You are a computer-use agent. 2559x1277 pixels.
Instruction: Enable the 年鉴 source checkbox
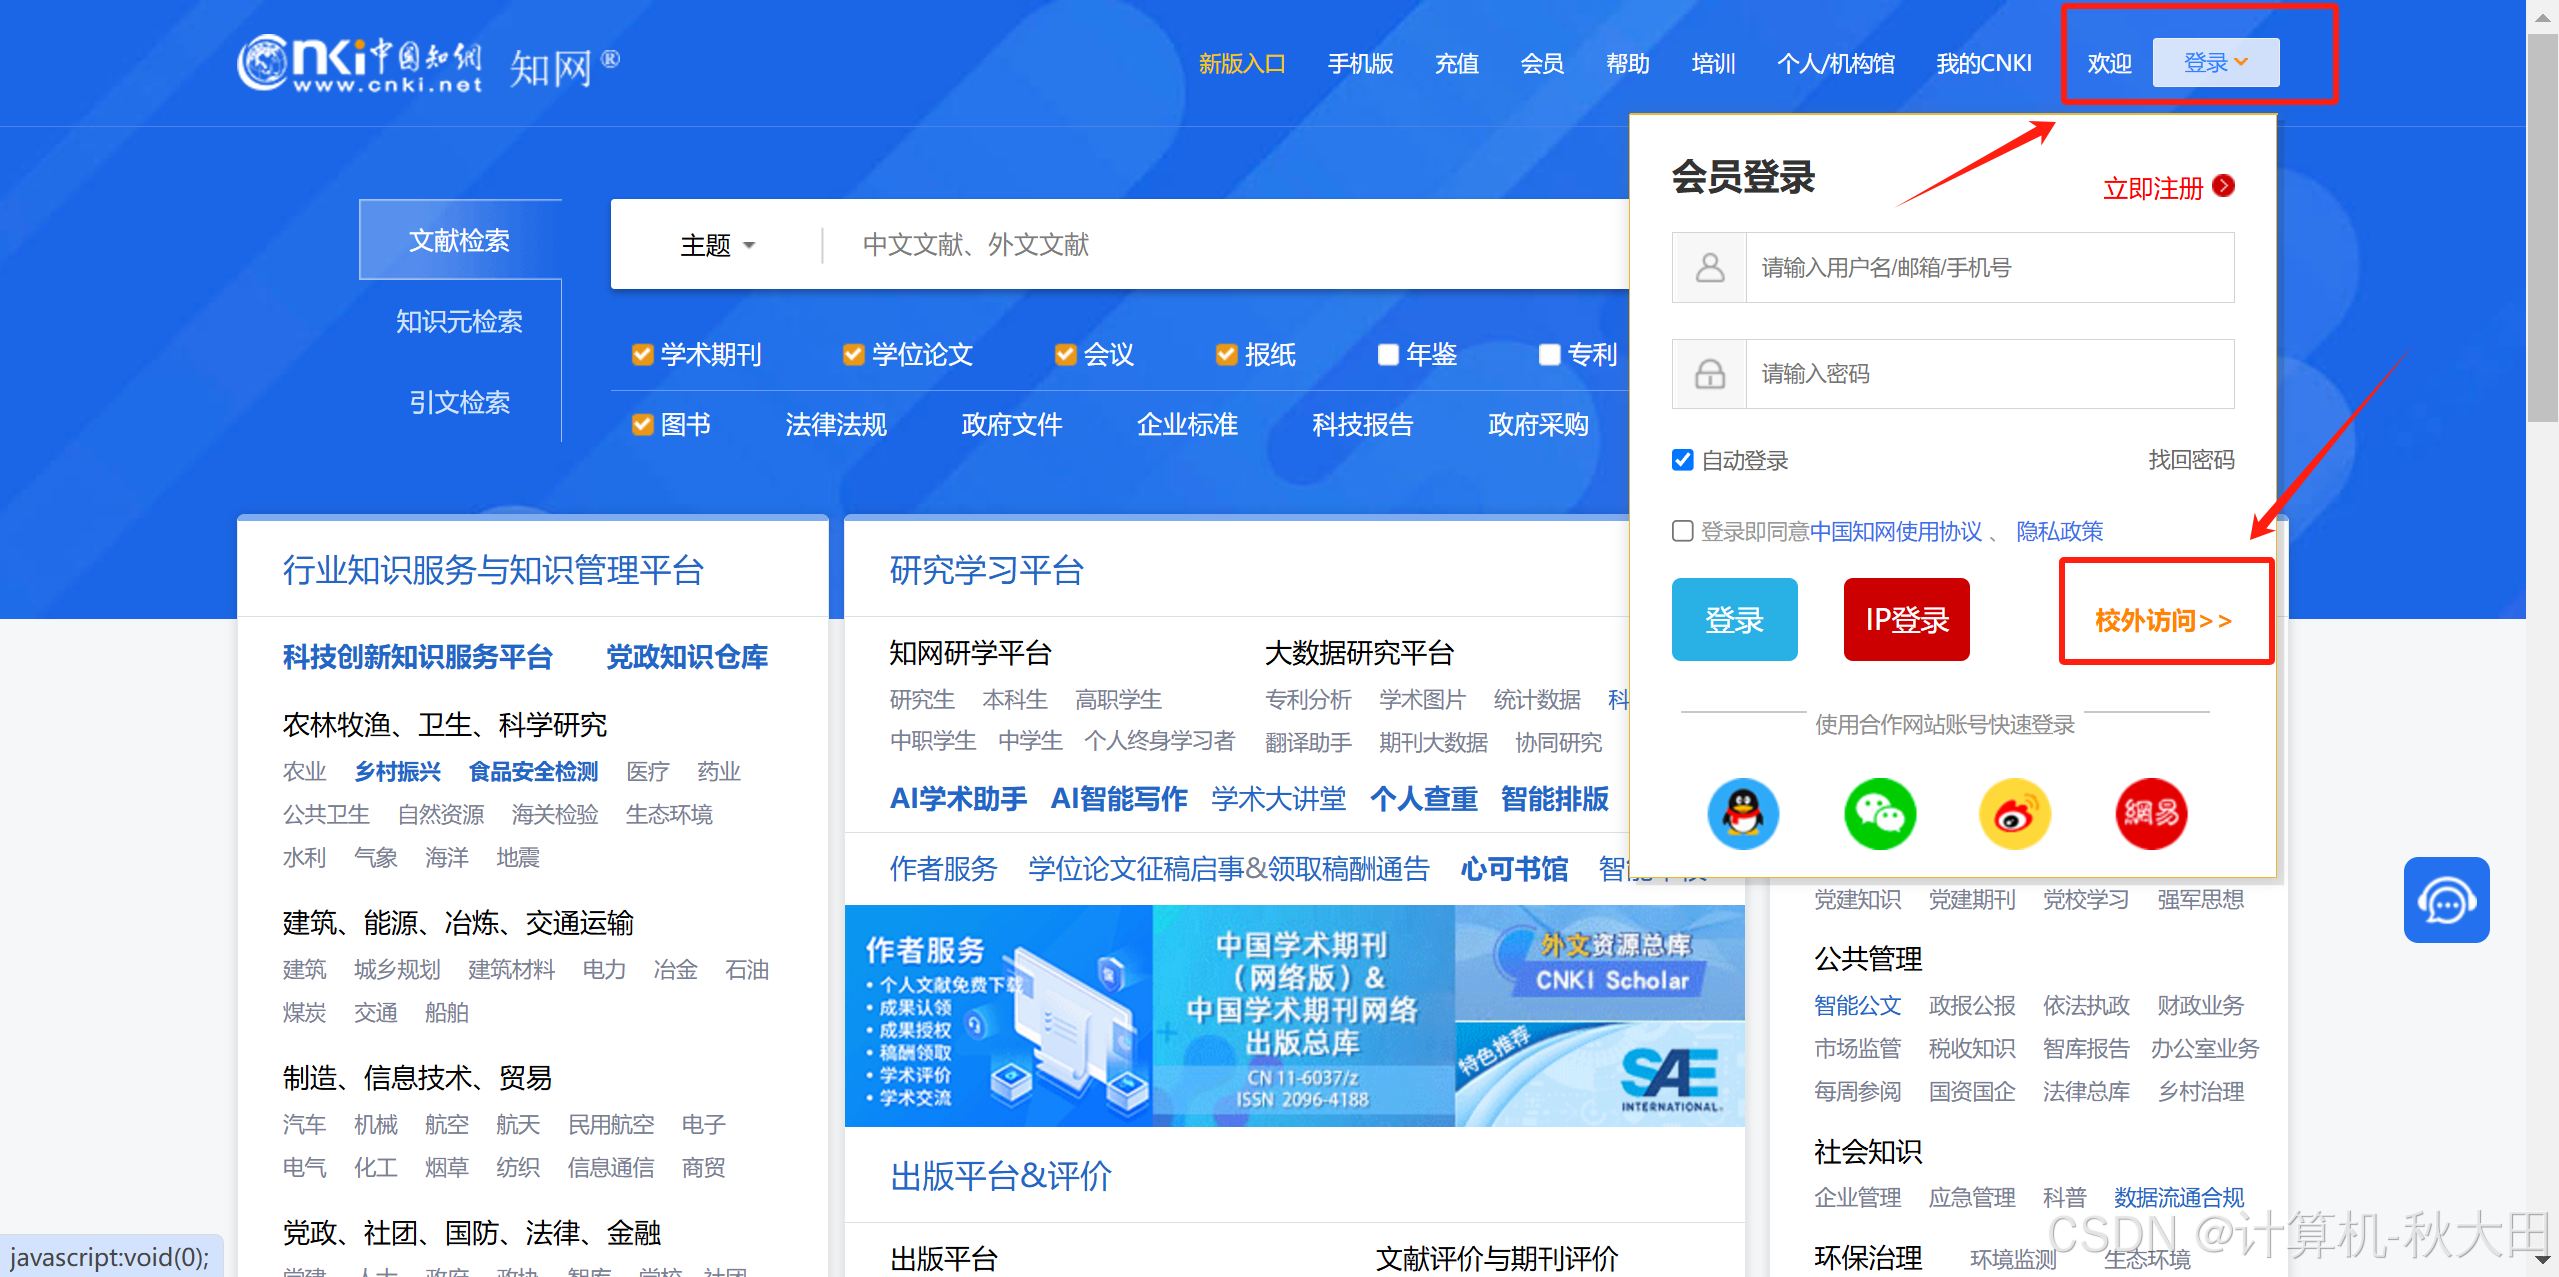point(1388,355)
